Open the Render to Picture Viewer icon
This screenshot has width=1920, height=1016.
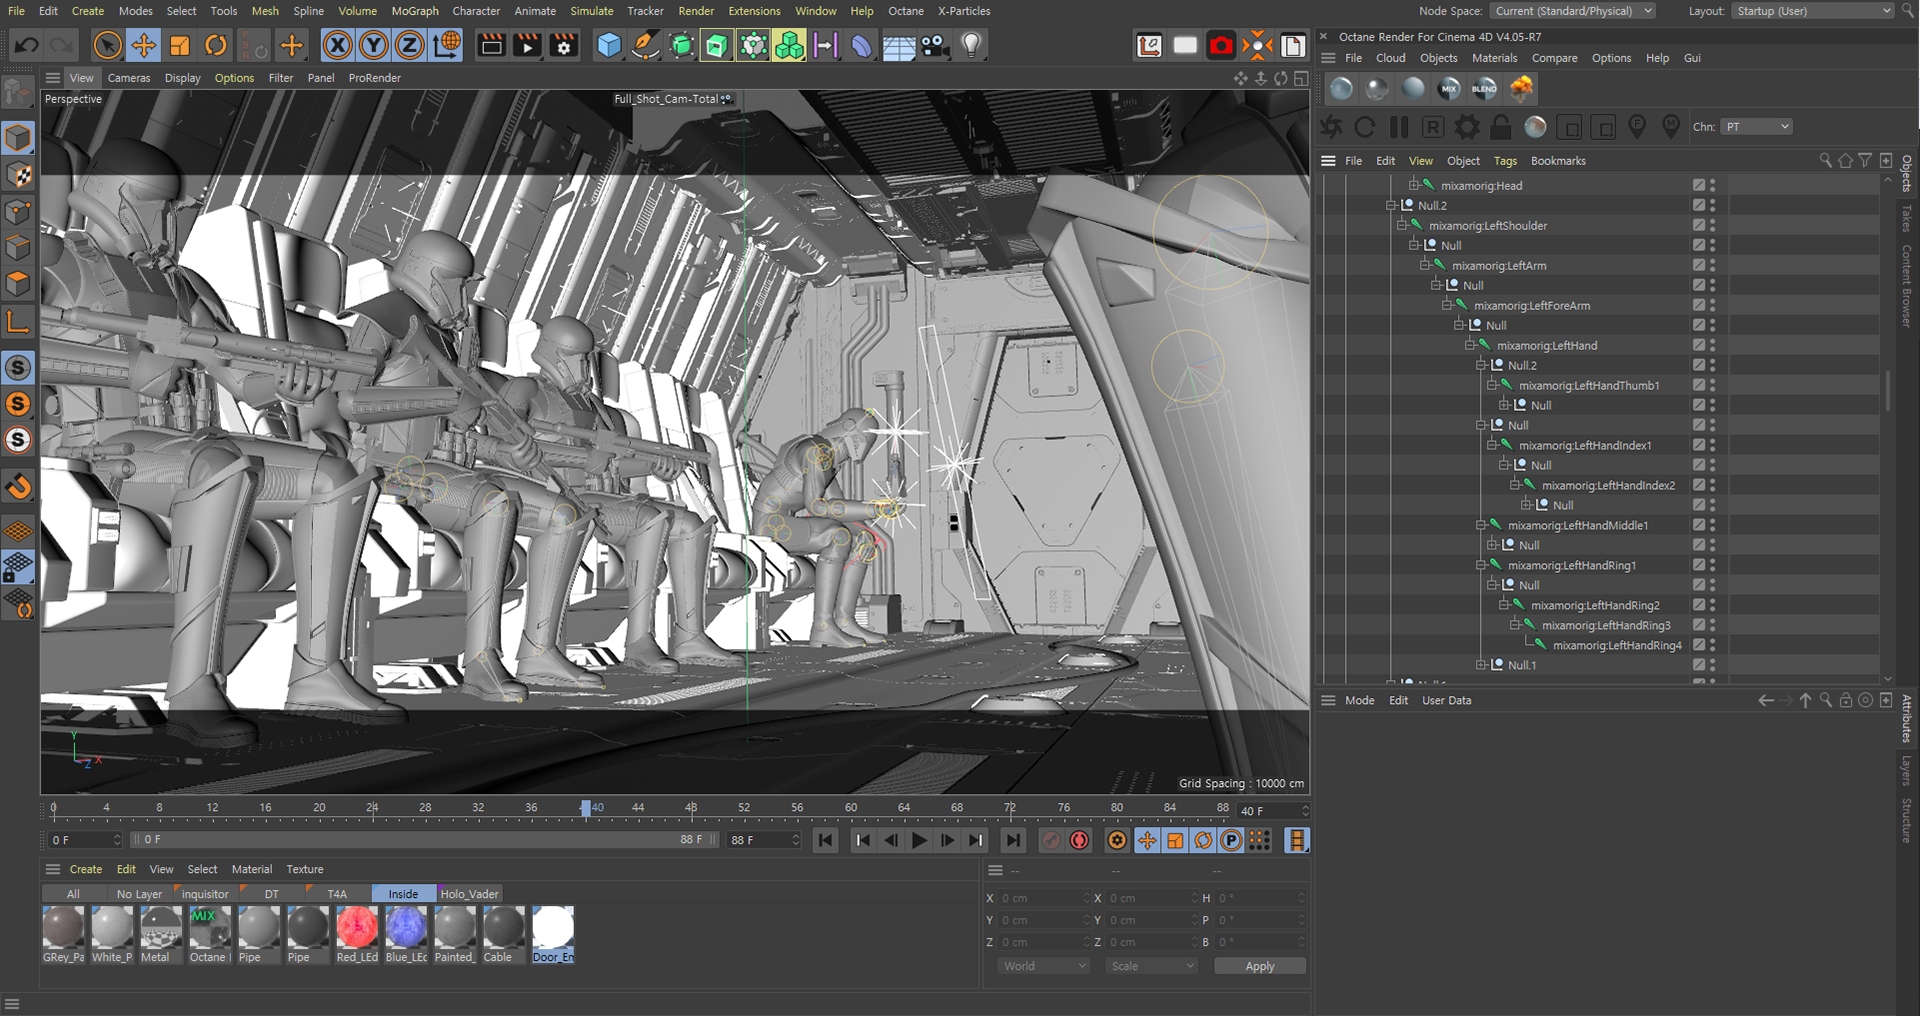[x=527, y=46]
